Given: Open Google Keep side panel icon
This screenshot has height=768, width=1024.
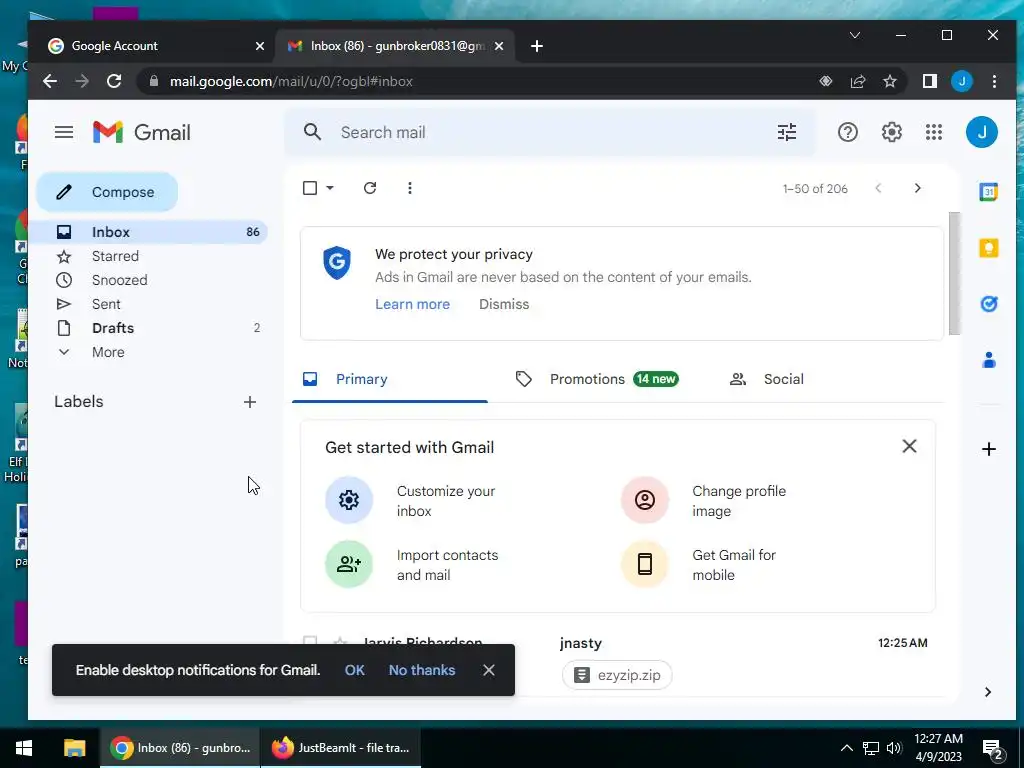Looking at the screenshot, I should click(989, 248).
